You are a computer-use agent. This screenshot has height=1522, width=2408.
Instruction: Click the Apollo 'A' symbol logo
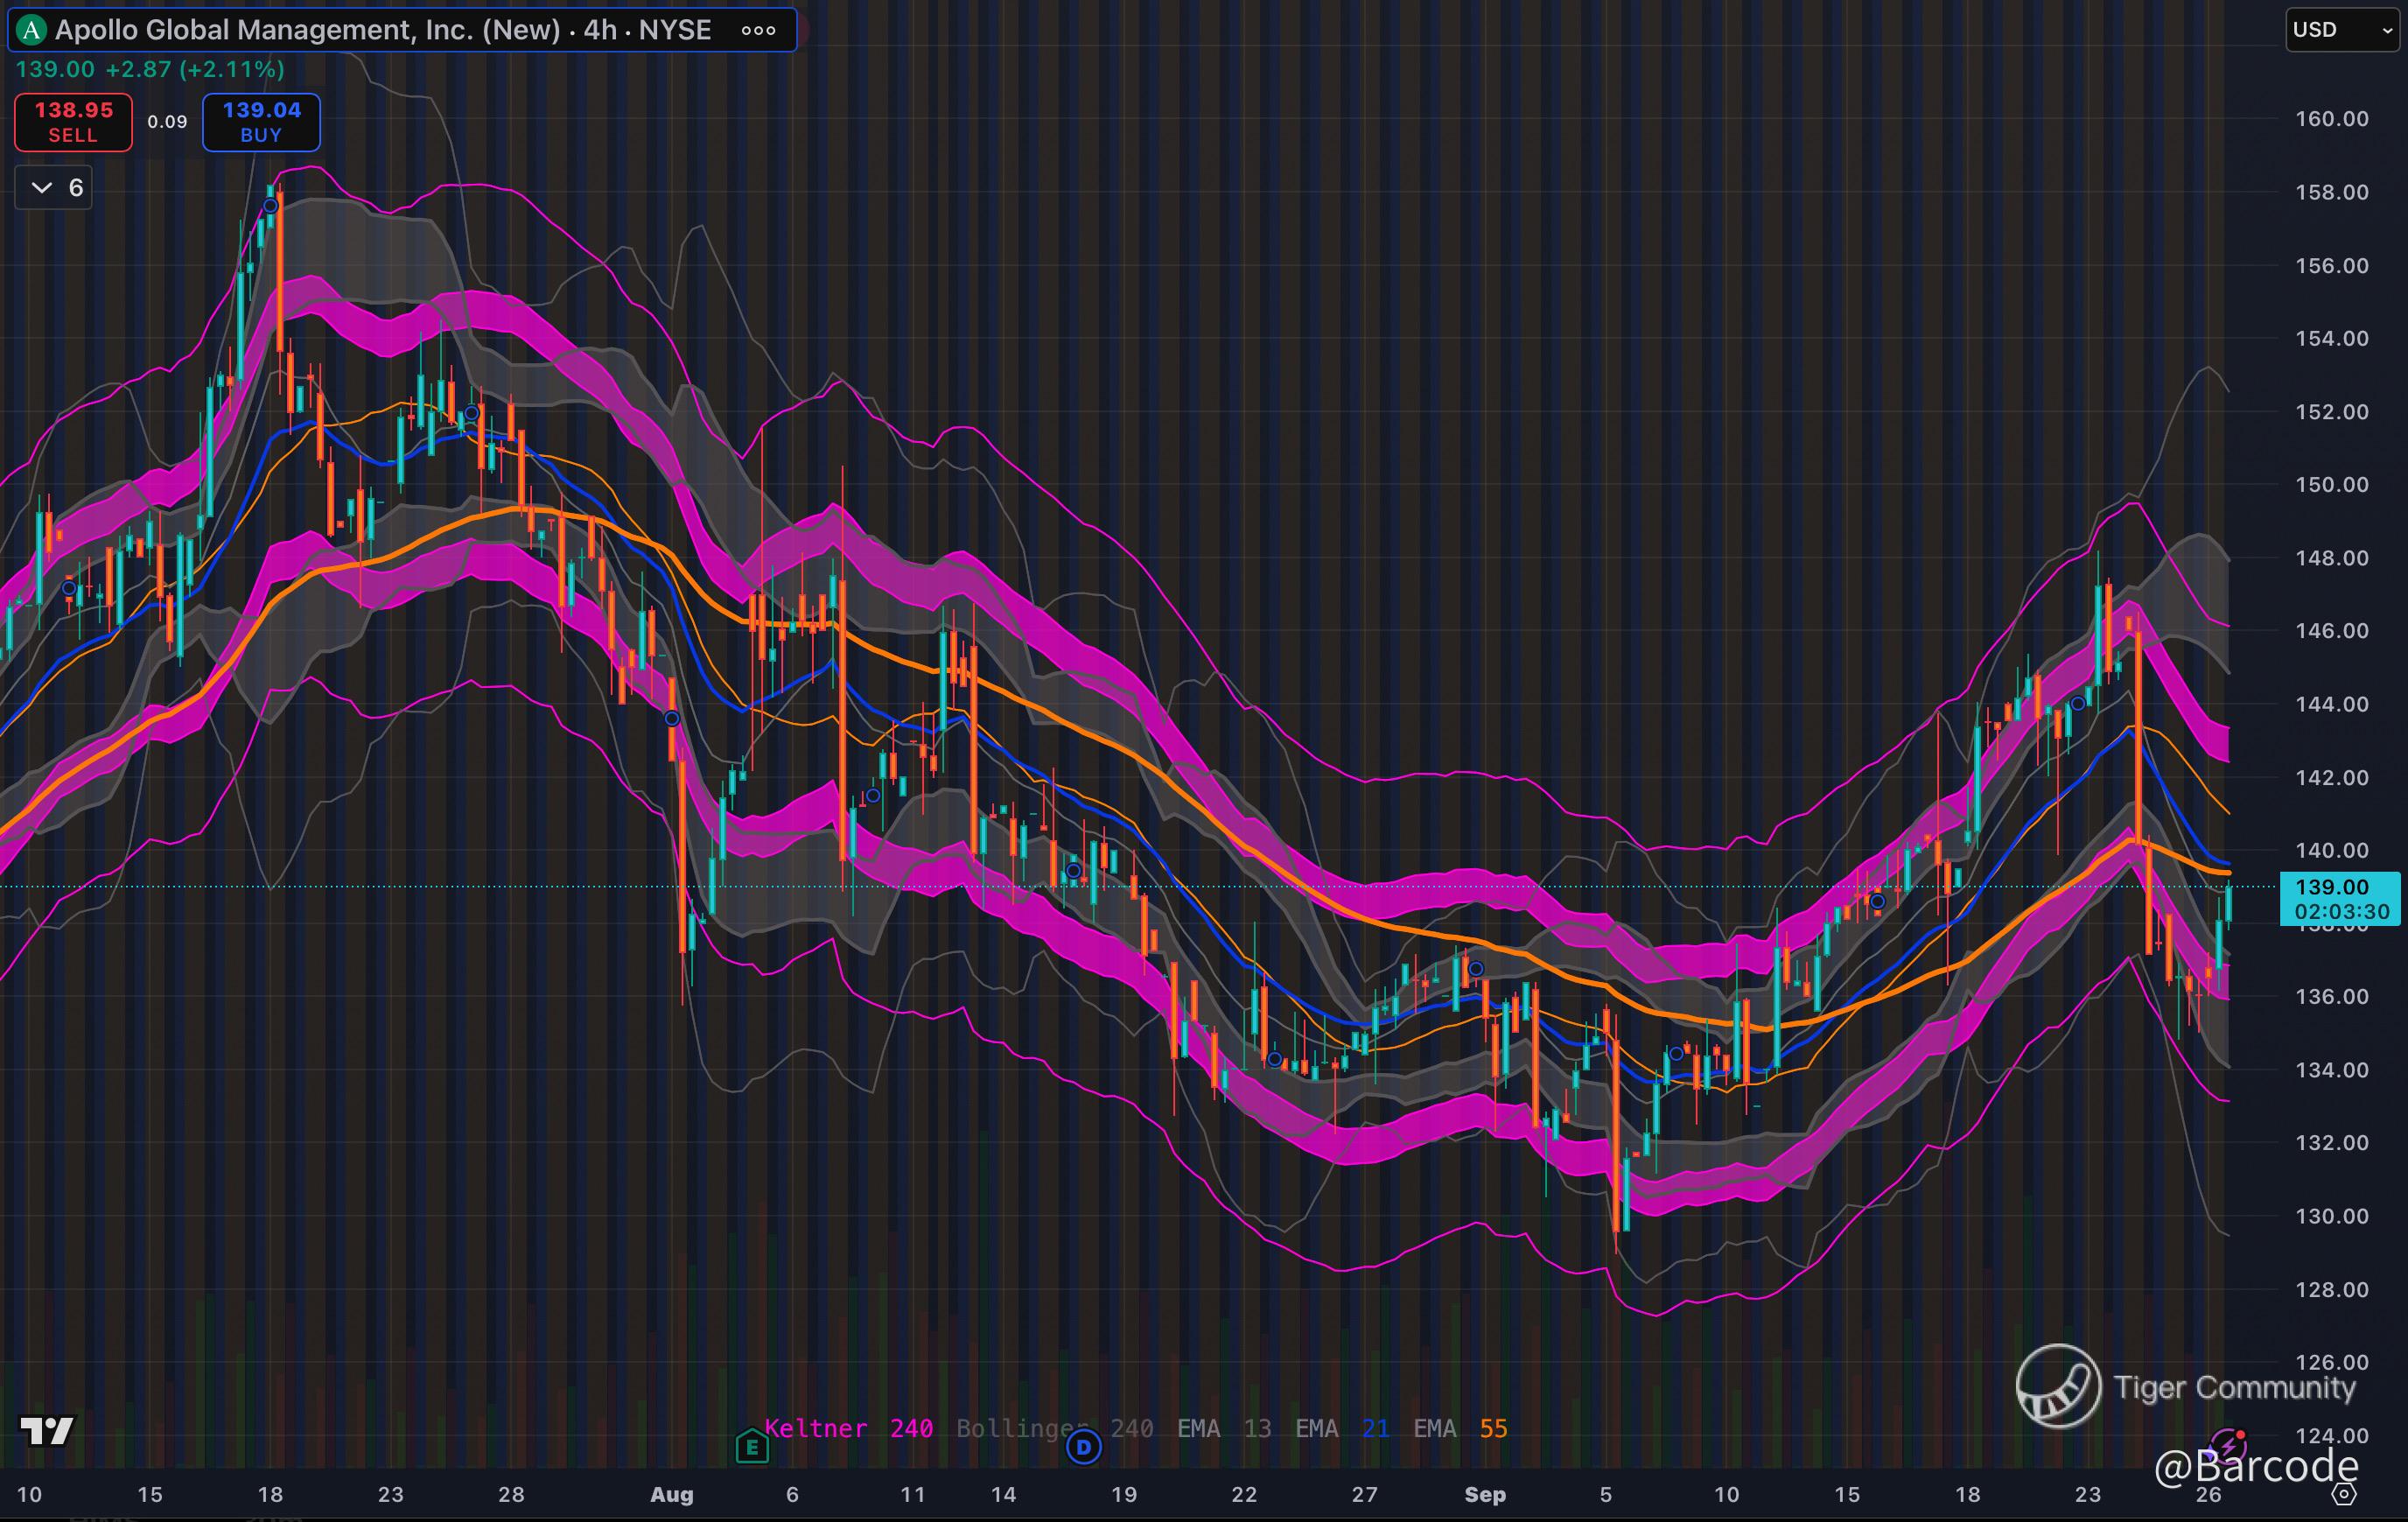[x=31, y=30]
